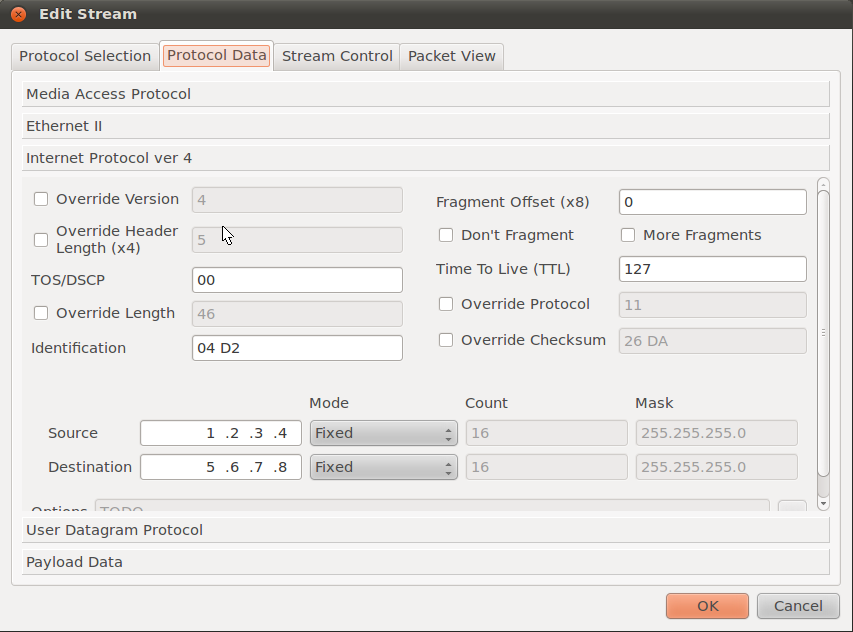The height and width of the screenshot is (632, 853).
Task: Expand the Media Access Protocol section
Action: [x=425, y=94]
